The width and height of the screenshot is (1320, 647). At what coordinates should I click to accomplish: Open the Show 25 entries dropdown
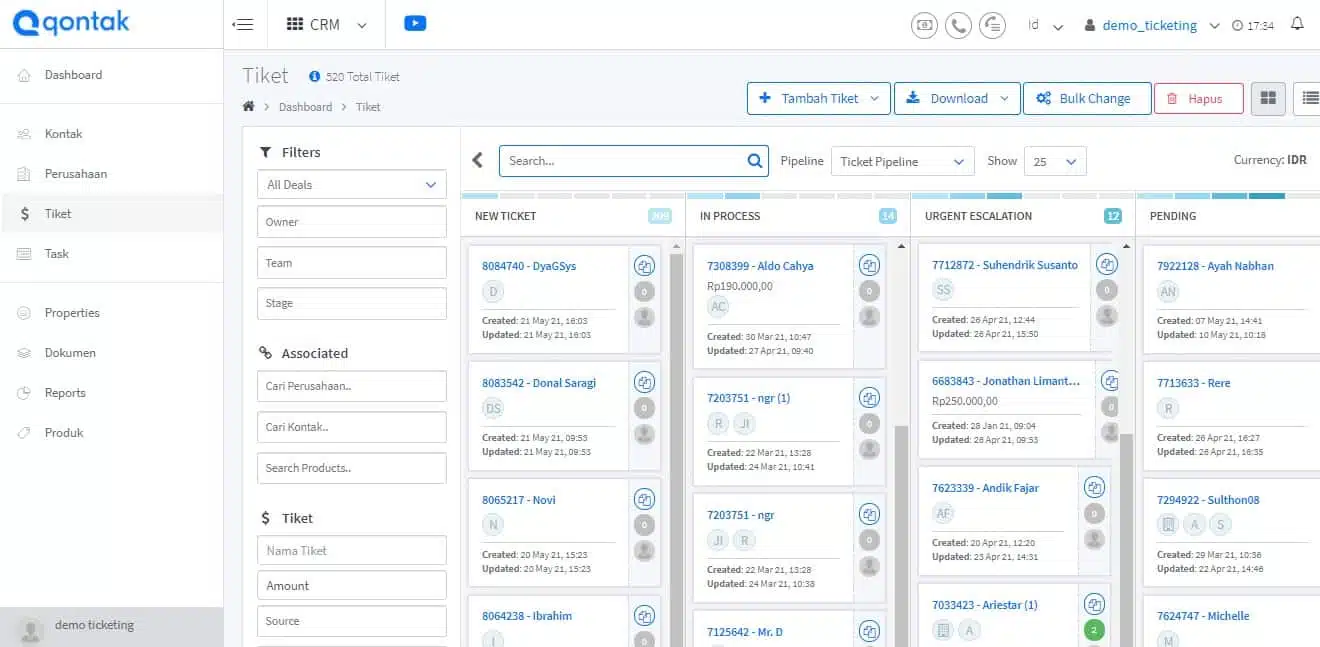(x=1055, y=161)
